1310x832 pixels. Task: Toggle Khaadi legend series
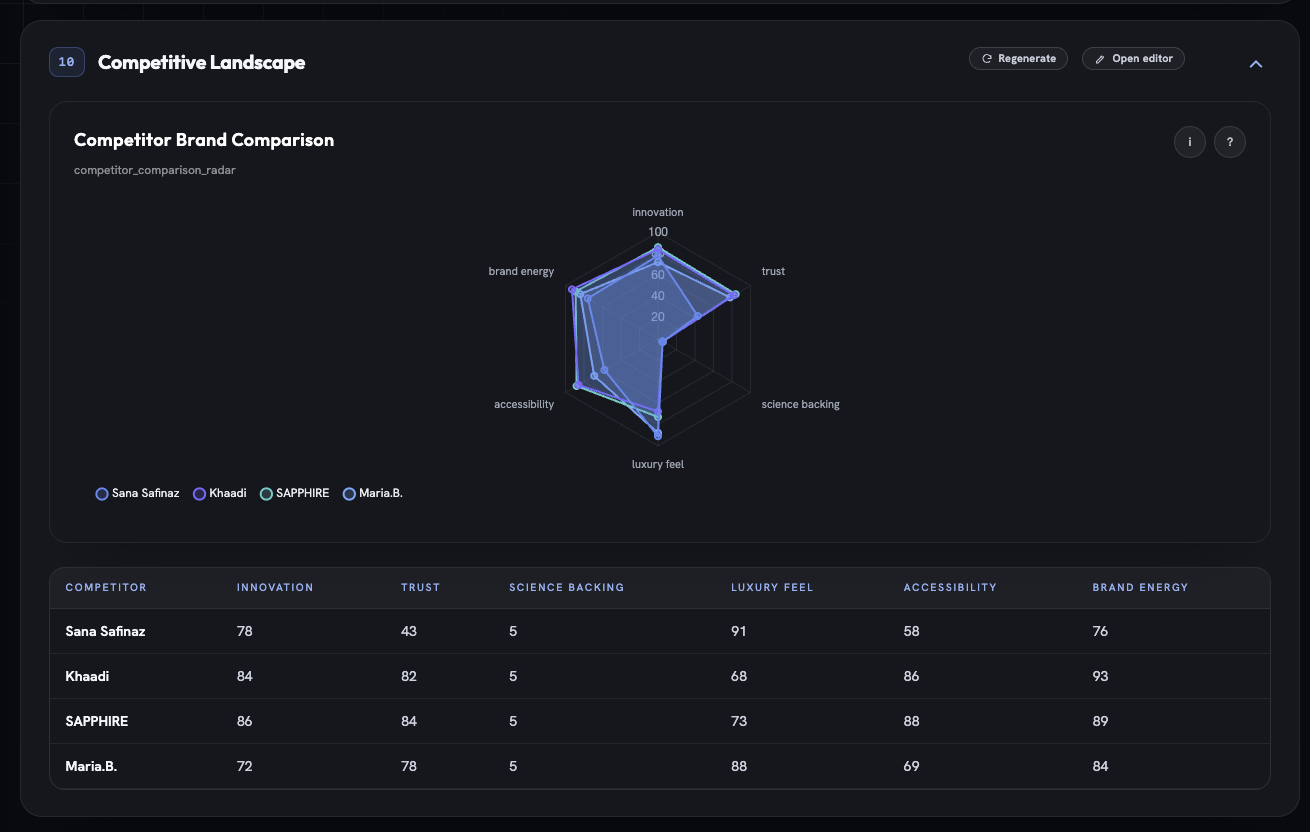coord(220,493)
